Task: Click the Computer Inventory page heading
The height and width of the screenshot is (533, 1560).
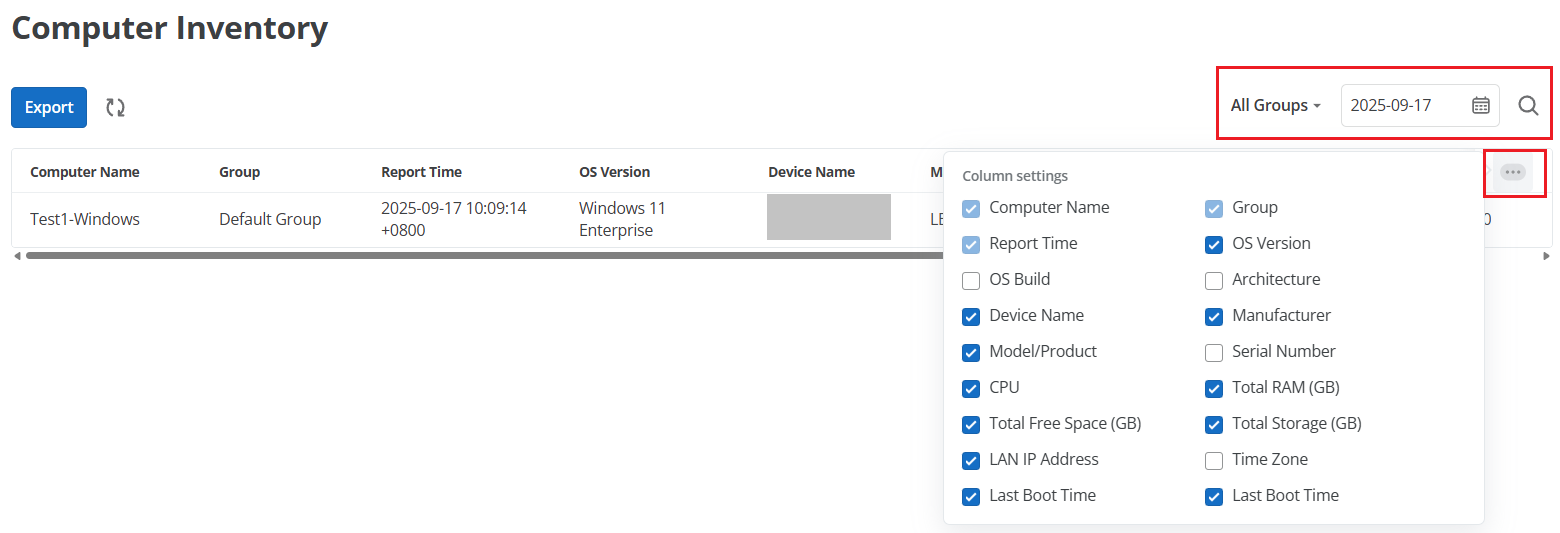Action: coord(170,27)
